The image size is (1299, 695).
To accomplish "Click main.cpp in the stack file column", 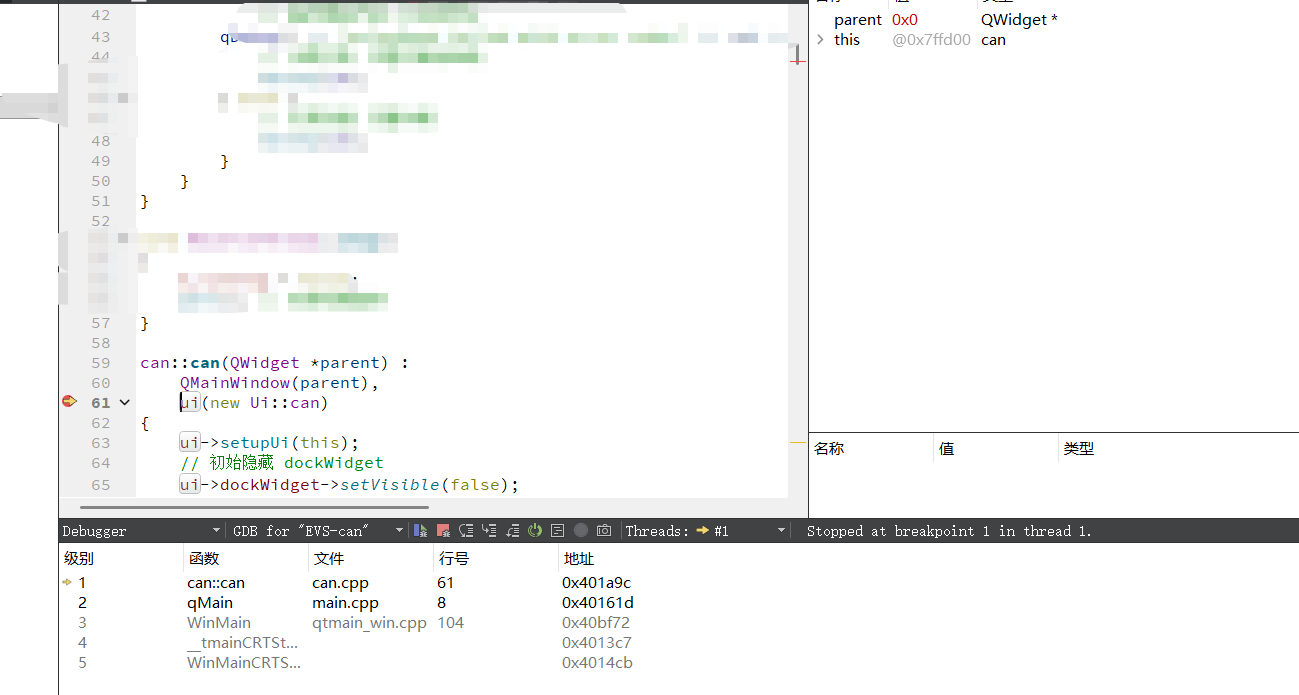I will (345, 602).
